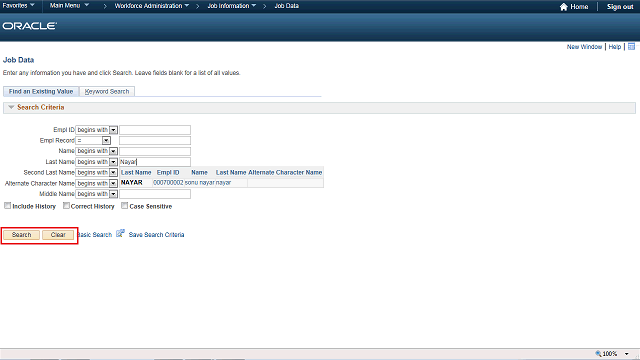This screenshot has width=640, height=360.
Task: Click into the Empl Record input field
Action: [x=155, y=140]
